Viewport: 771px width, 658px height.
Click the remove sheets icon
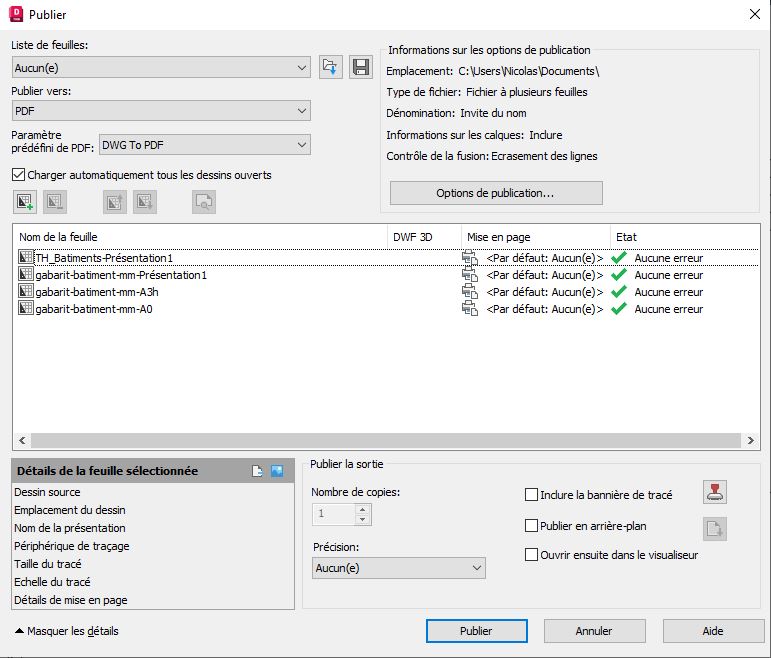(x=55, y=202)
